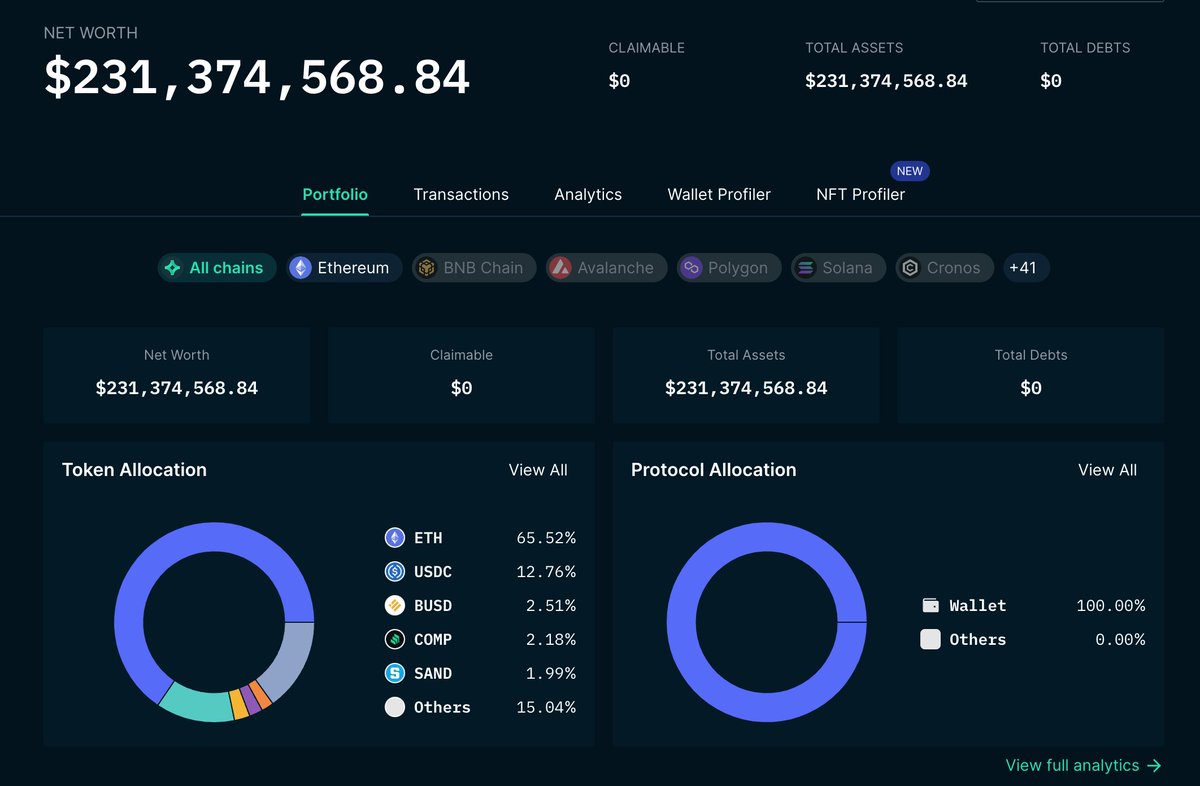Expand the +41 more chains list
The height and width of the screenshot is (786, 1200).
pos(1026,268)
